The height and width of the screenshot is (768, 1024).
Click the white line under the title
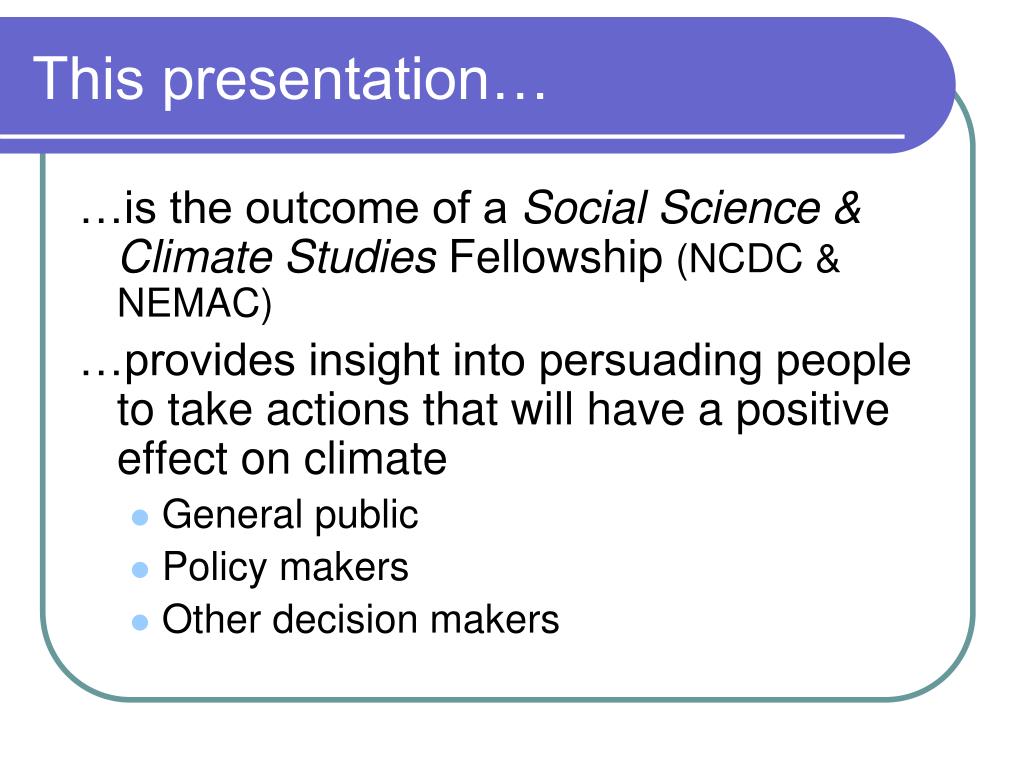(452, 136)
